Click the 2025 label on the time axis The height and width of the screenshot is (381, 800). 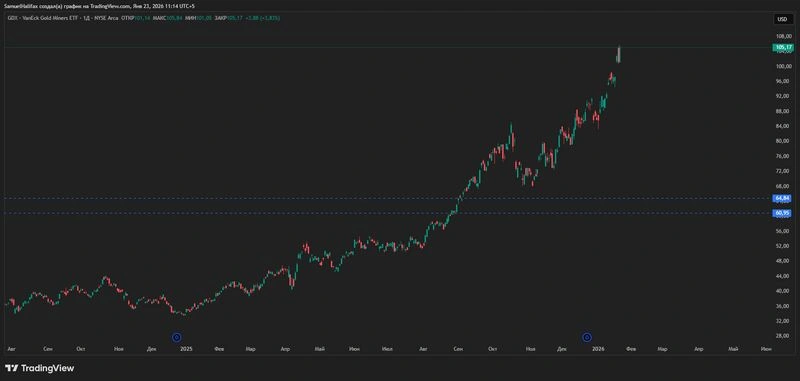[186, 349]
